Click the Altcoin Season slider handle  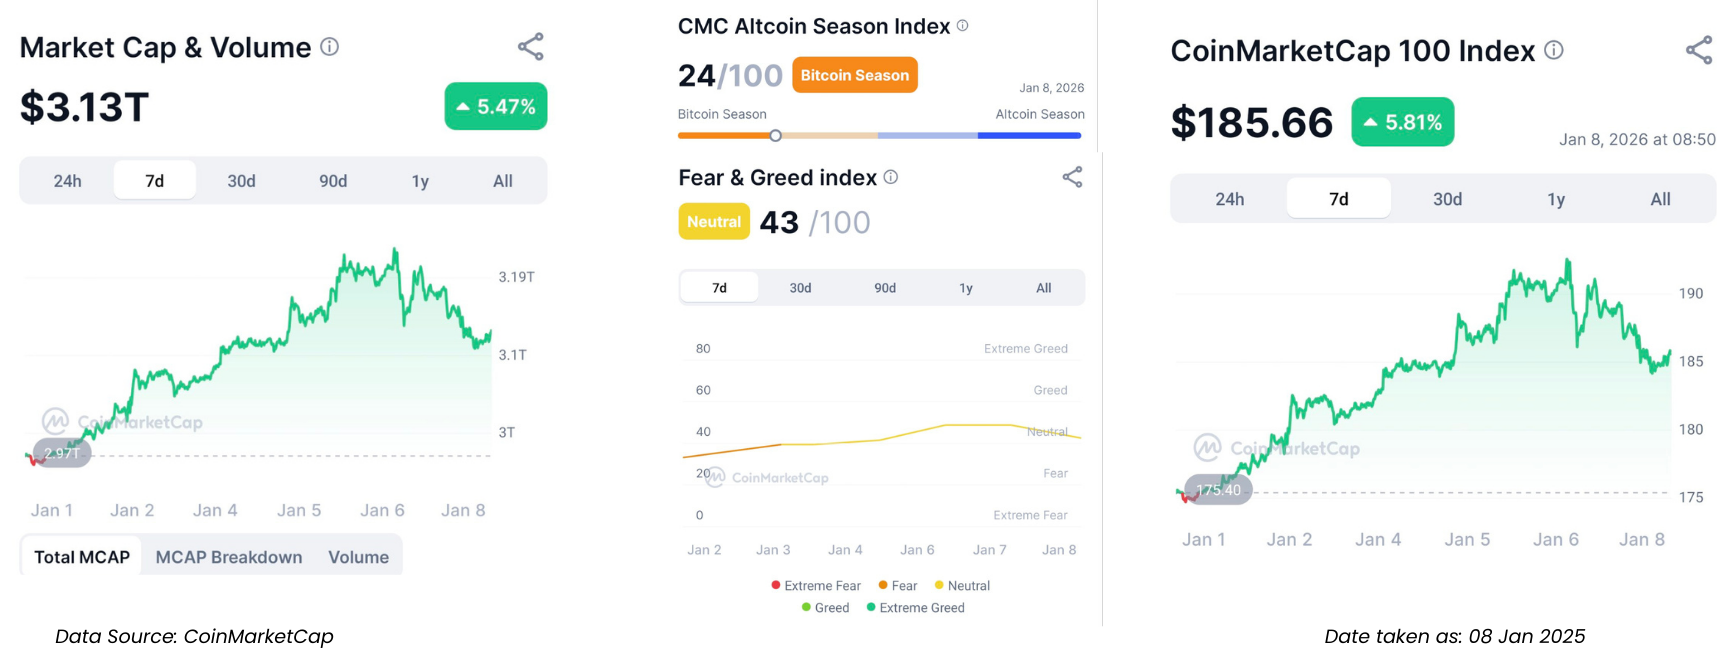(775, 135)
